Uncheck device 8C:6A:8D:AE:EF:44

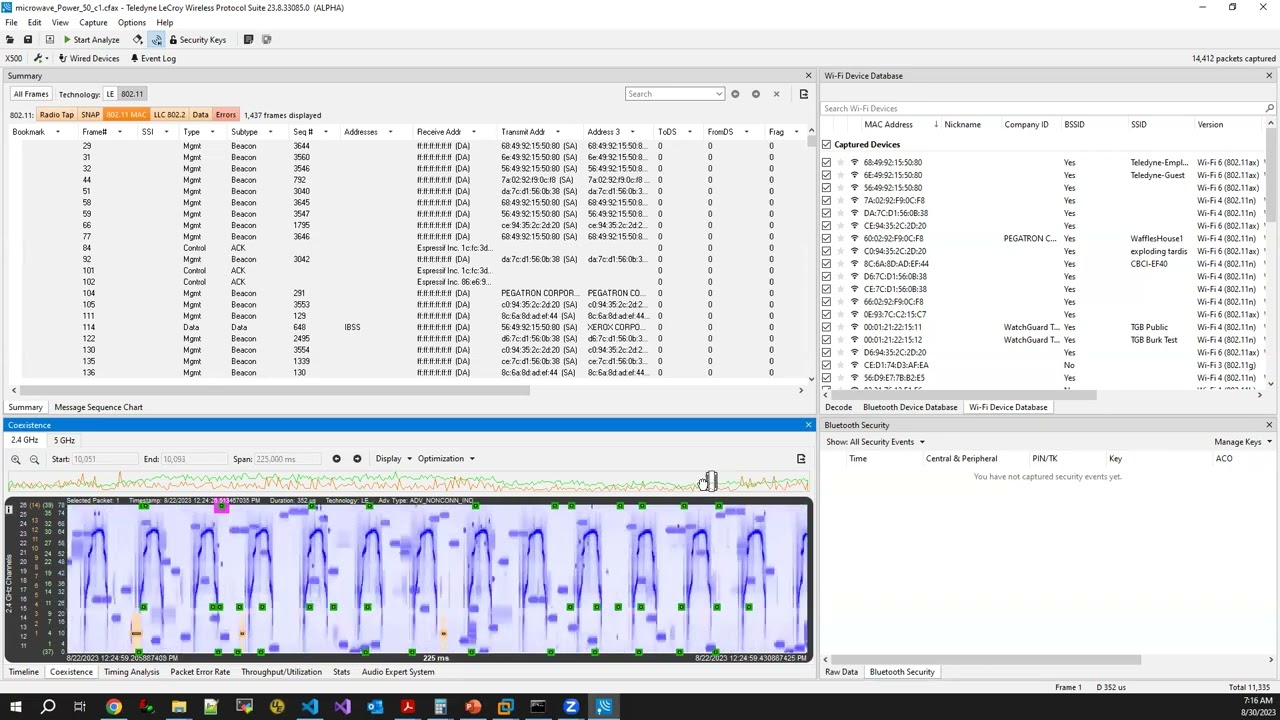pyautogui.click(x=826, y=264)
